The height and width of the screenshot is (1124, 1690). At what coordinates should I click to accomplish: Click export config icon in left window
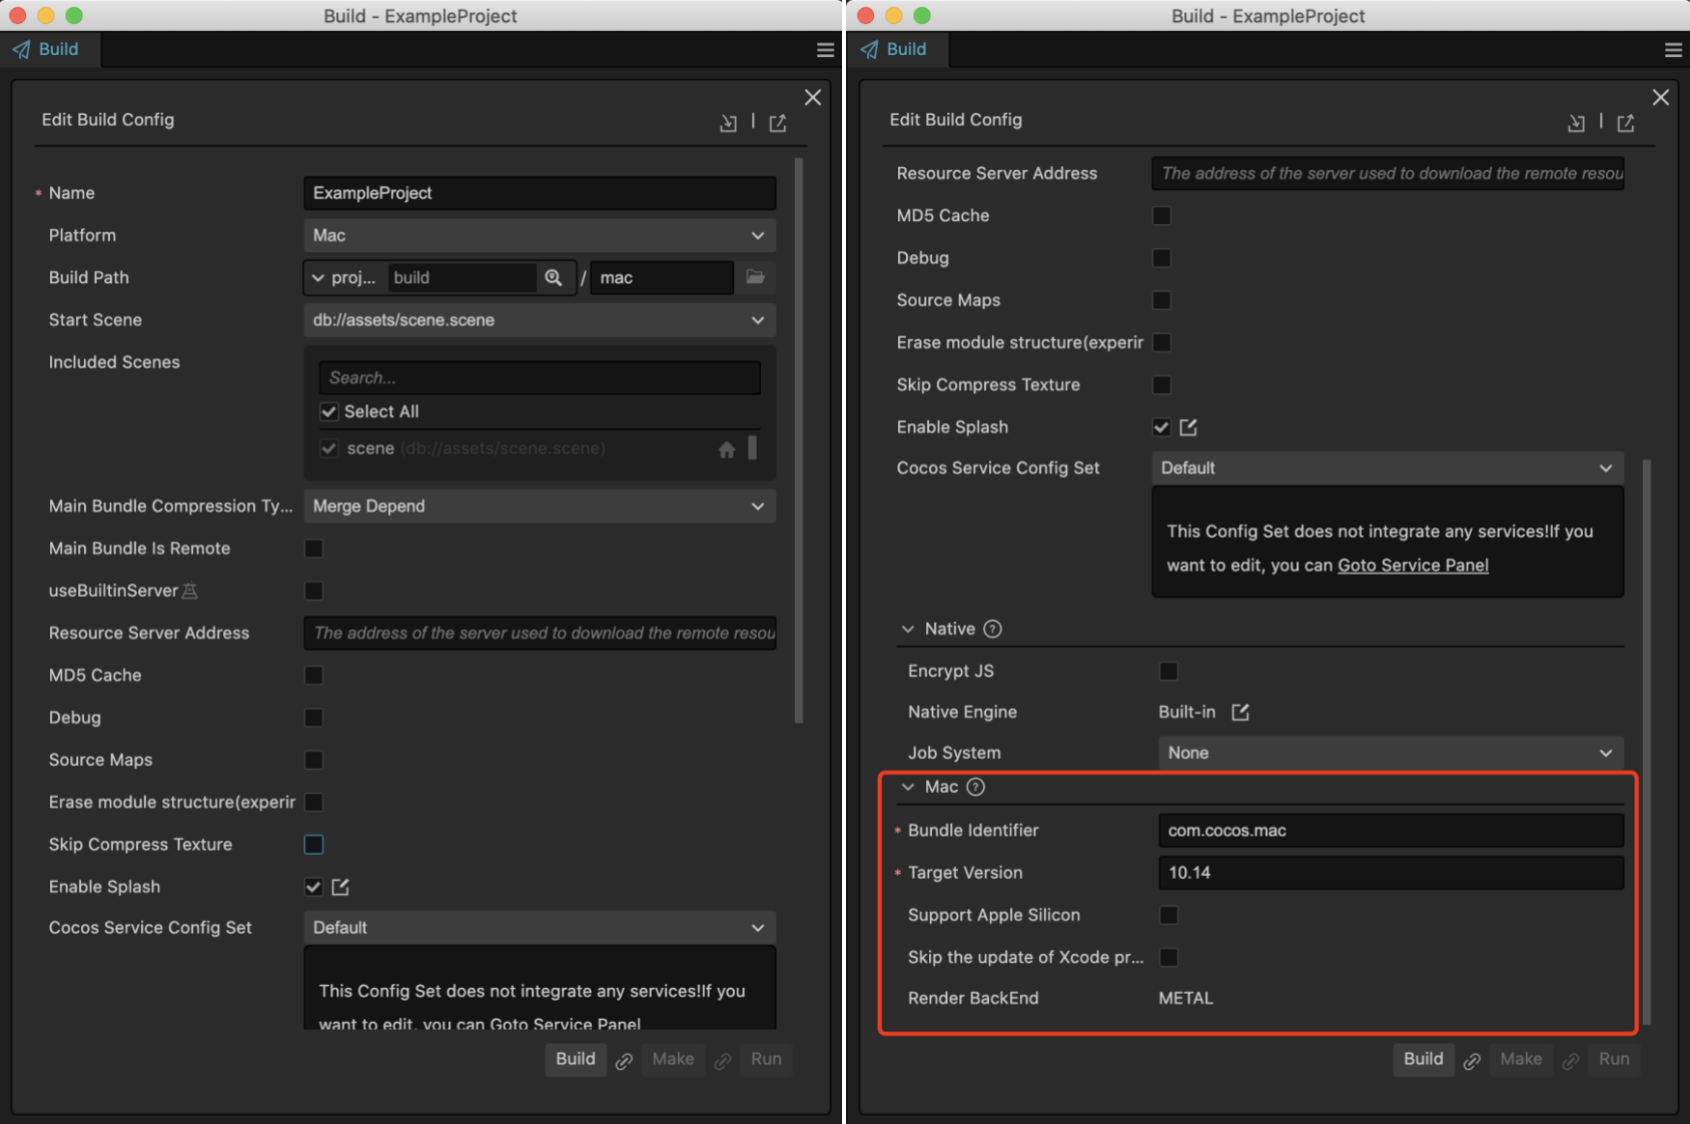pos(778,122)
